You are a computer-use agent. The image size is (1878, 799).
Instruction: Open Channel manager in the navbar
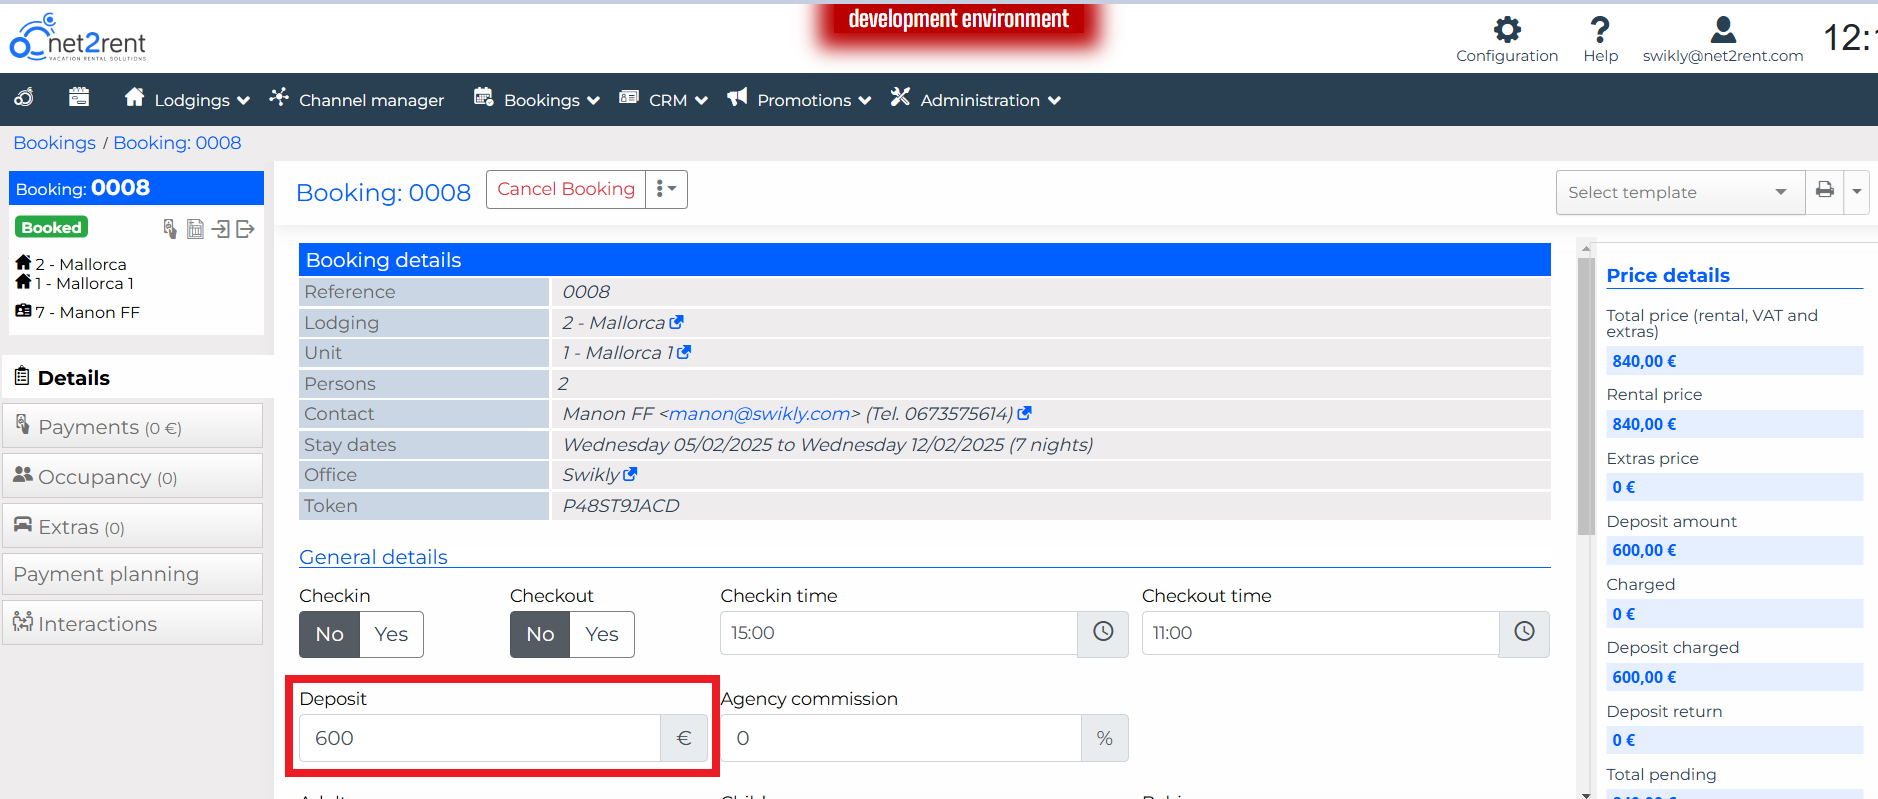click(357, 99)
